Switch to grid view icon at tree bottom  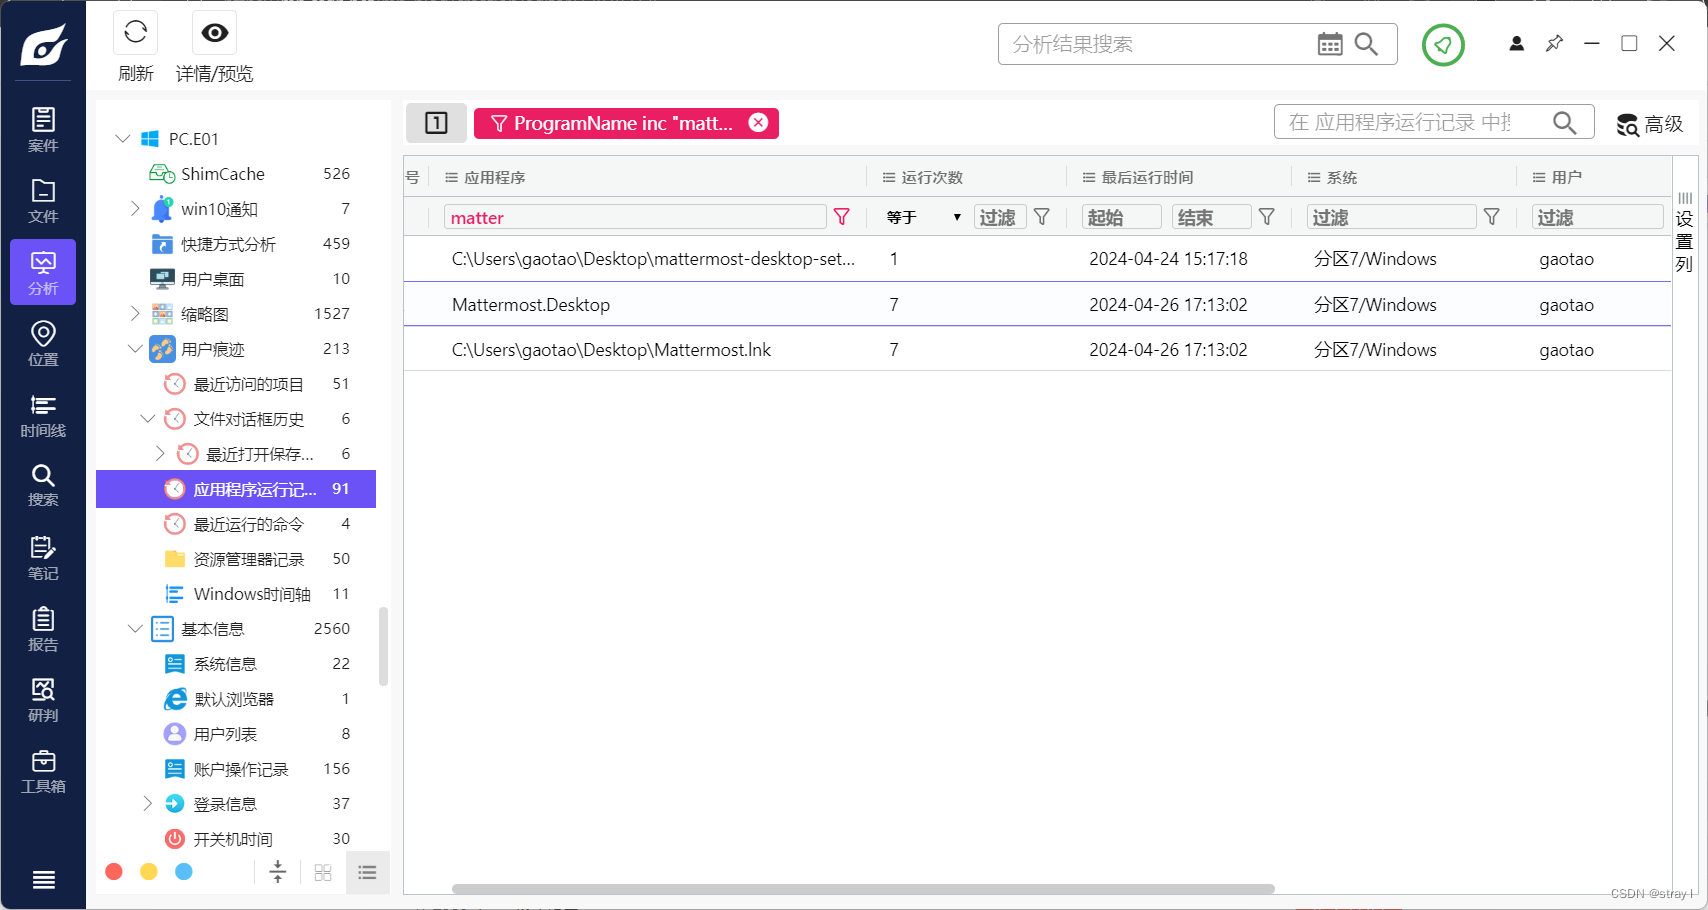pos(323,872)
